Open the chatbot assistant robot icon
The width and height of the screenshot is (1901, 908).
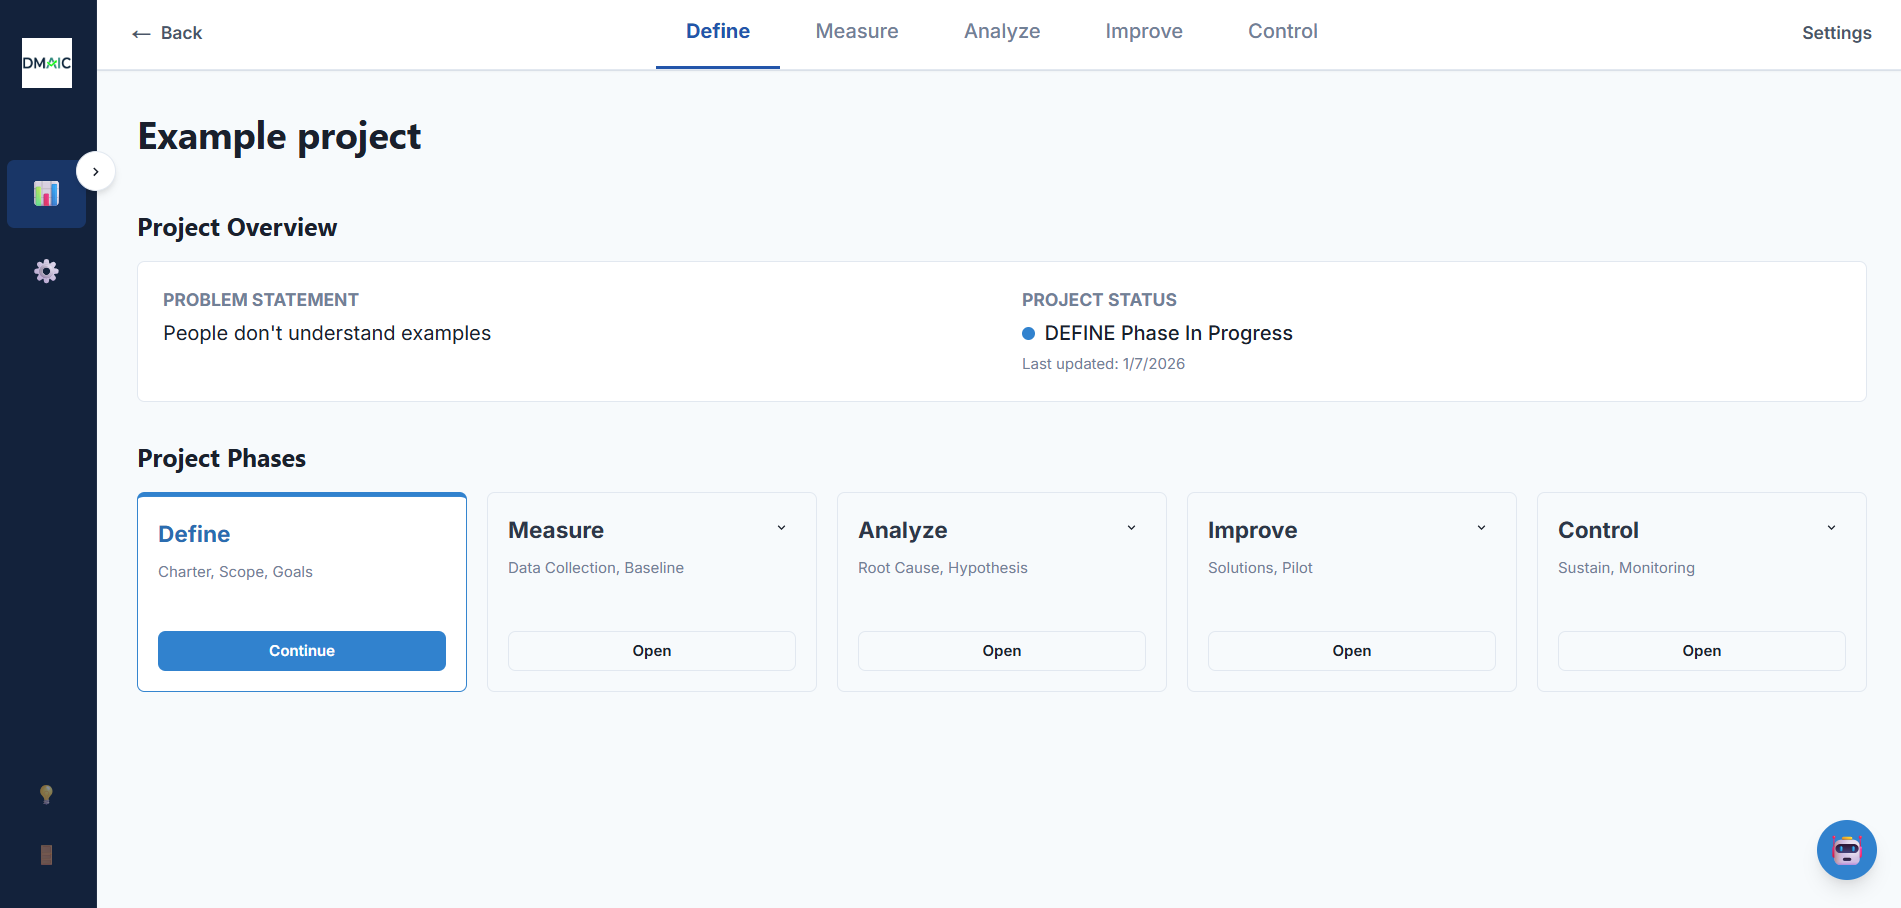[x=1846, y=849]
